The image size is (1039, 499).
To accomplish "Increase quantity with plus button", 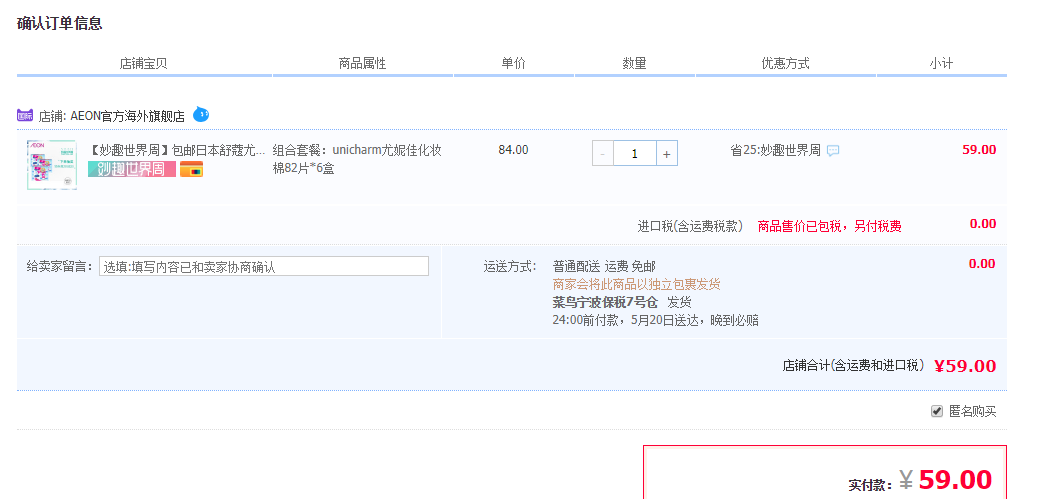I will coord(667,153).
